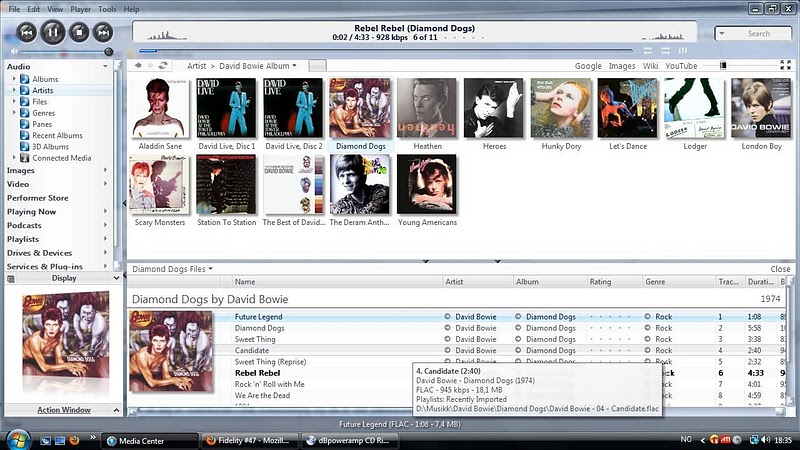Stop playback with the stop button

coord(79,33)
